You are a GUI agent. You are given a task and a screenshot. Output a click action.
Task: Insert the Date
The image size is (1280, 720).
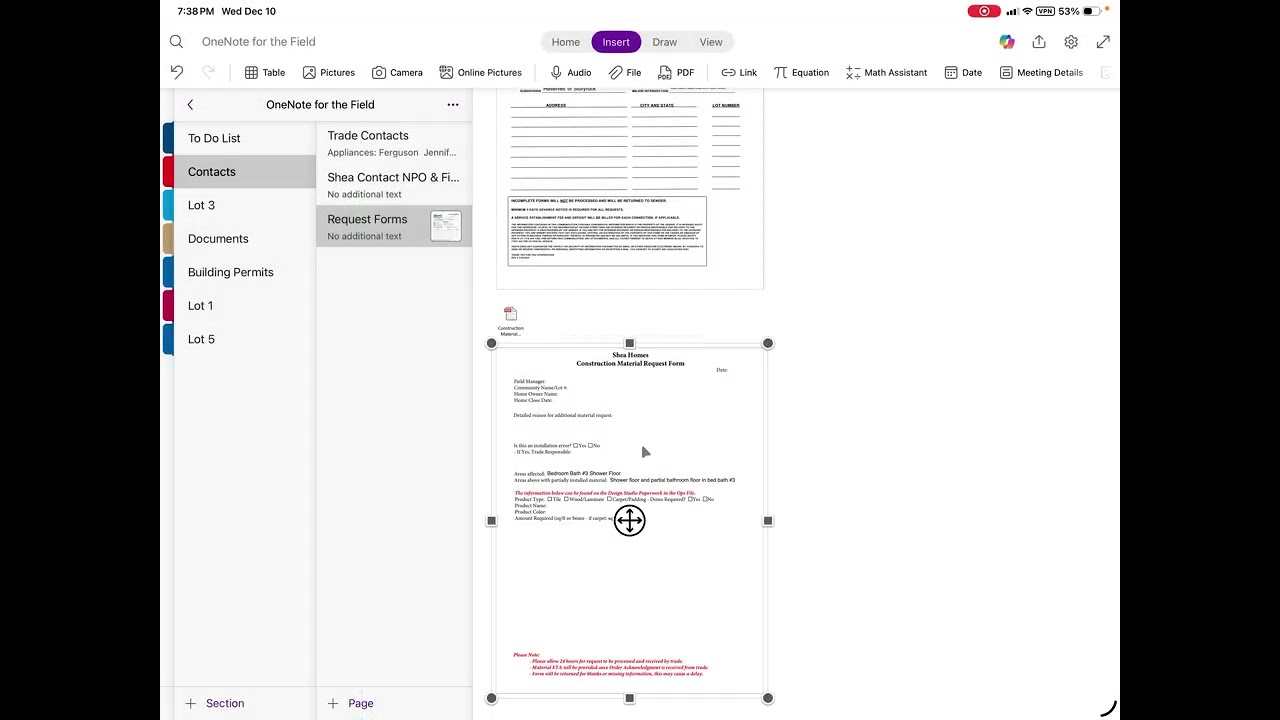point(963,72)
